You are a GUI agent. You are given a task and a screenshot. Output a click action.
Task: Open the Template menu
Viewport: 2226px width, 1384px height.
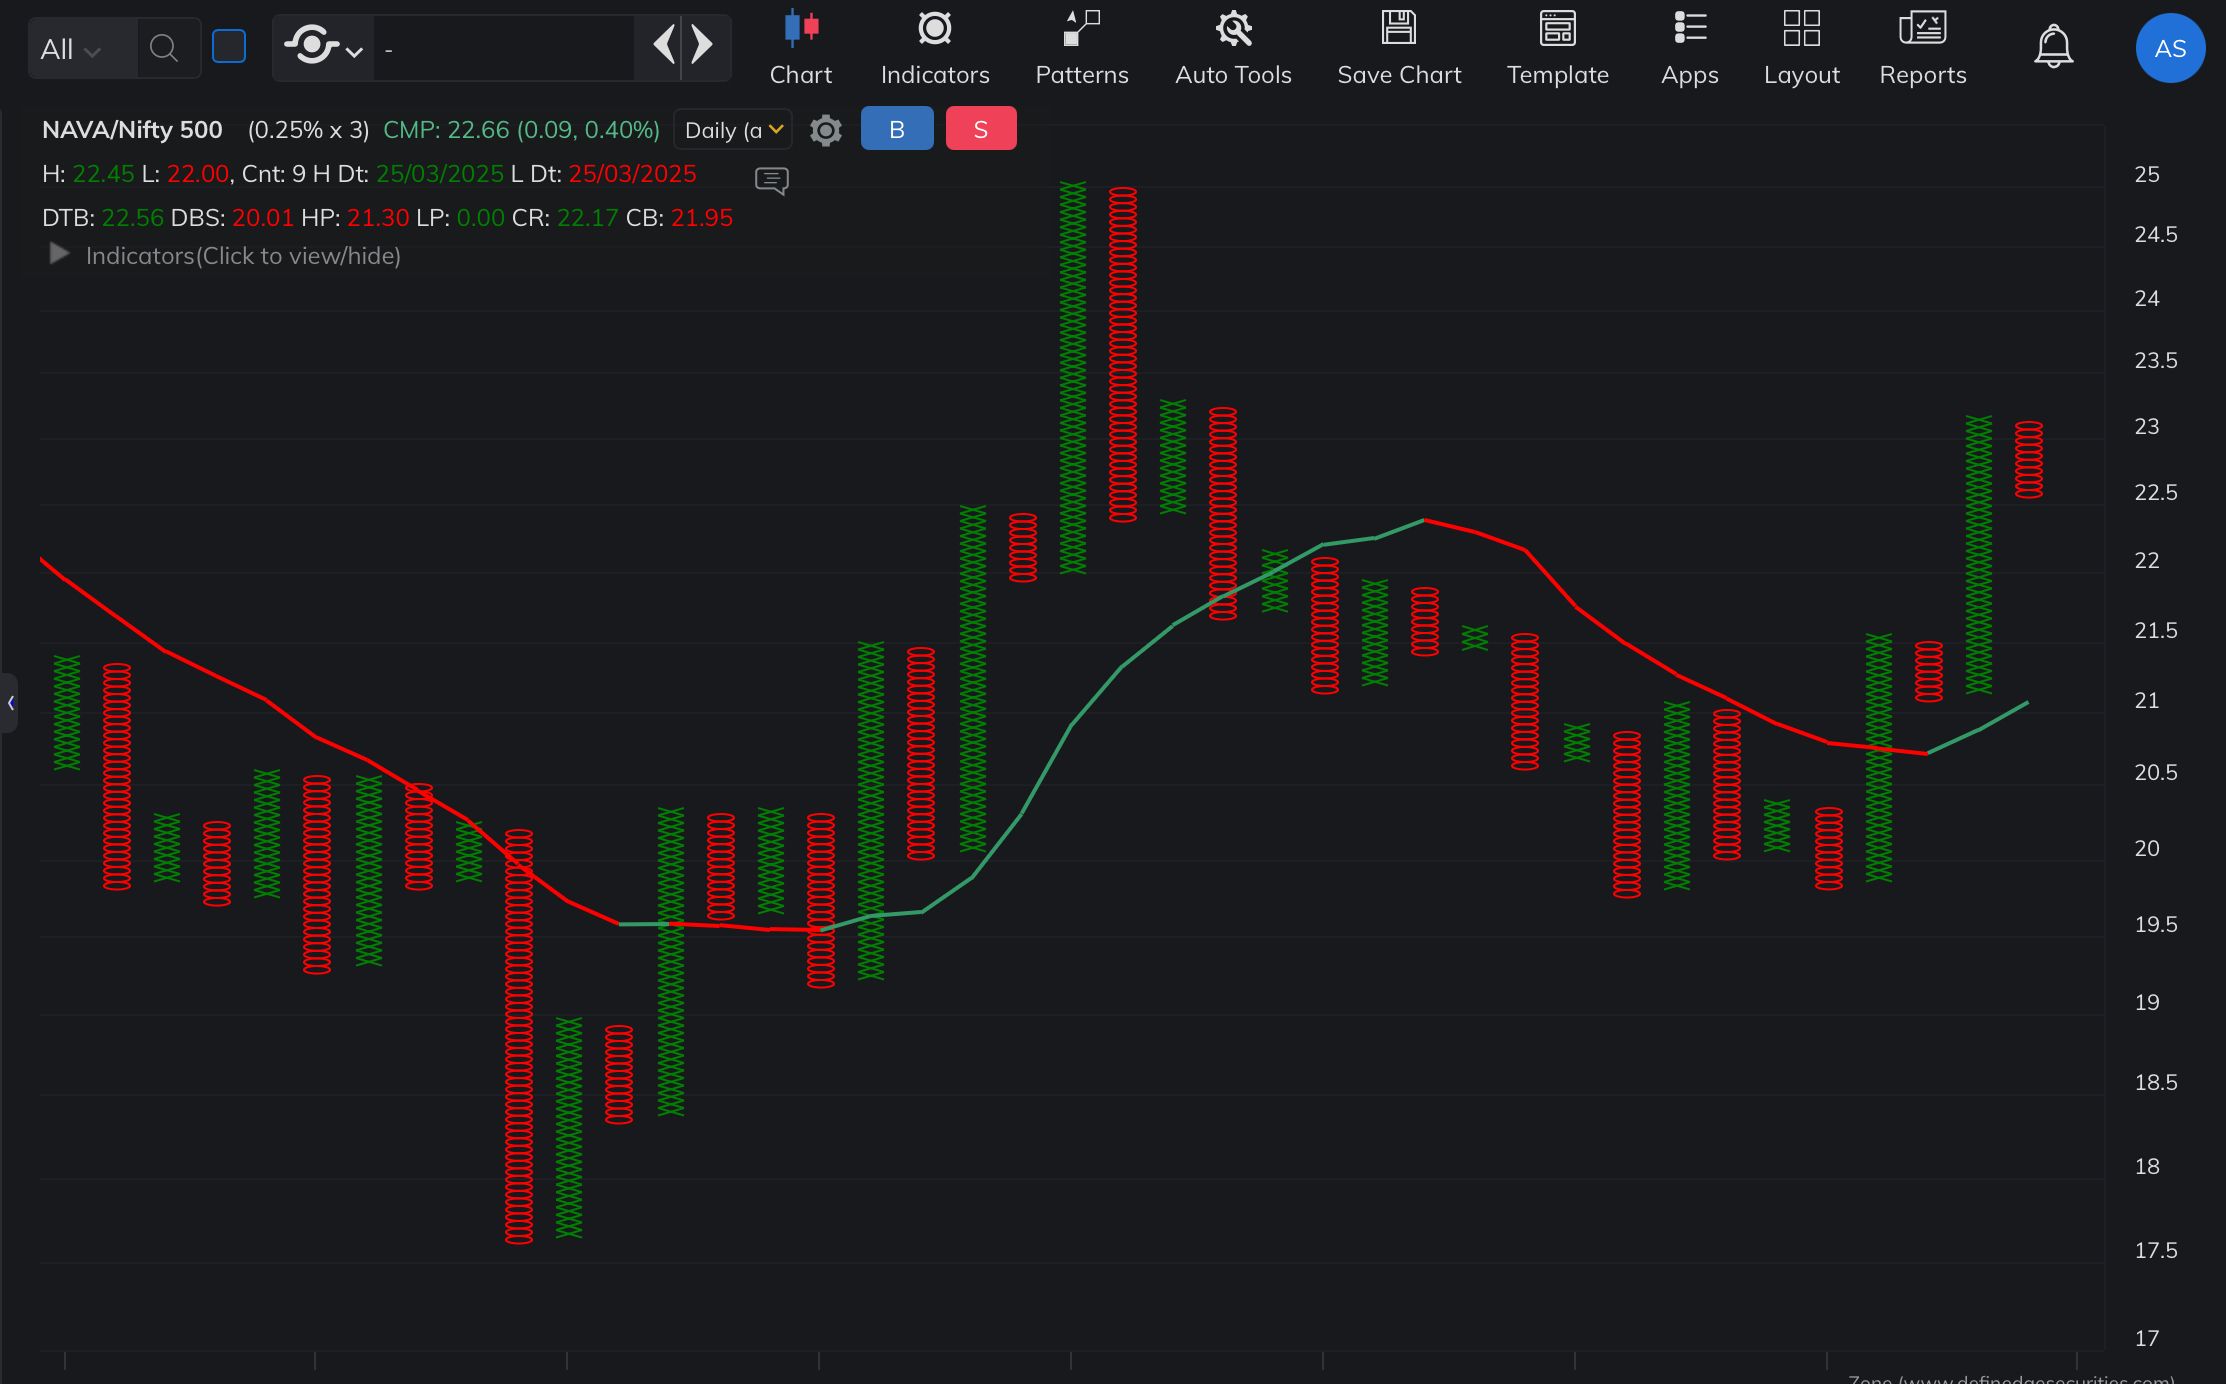click(1557, 46)
